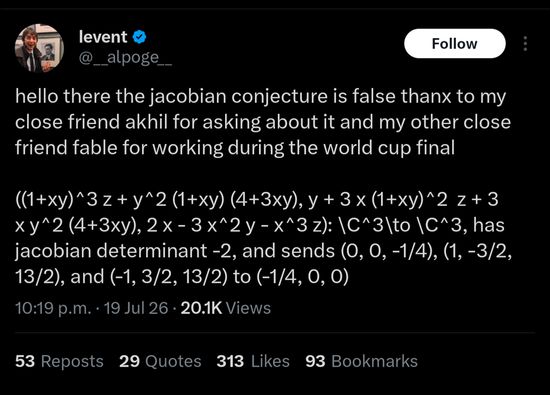Viewport: 550px width, 395px height.
Task: Click the 19 Jul 26 date
Action: tap(136, 308)
